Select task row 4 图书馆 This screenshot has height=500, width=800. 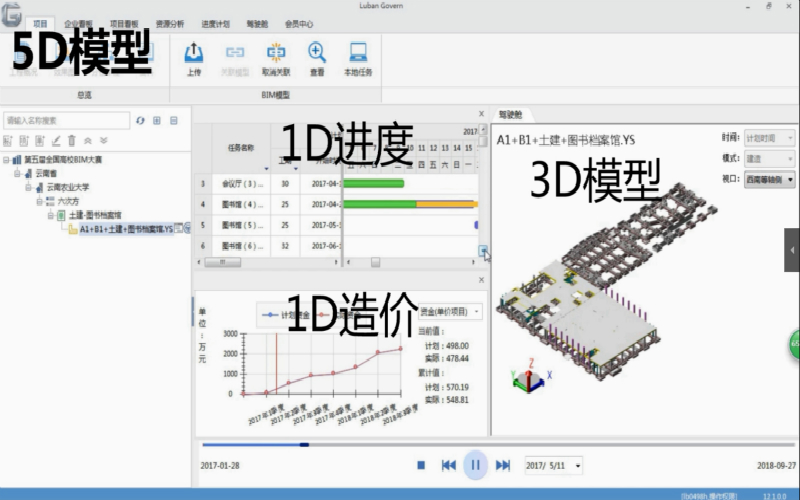[x=268, y=205]
